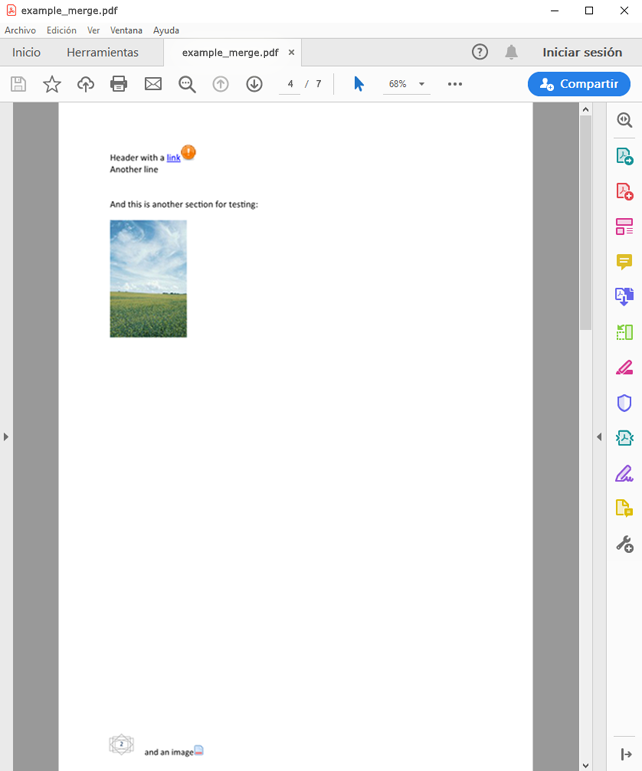Follow the "link" hyperlink in header
642x771 pixels.
coord(173,158)
